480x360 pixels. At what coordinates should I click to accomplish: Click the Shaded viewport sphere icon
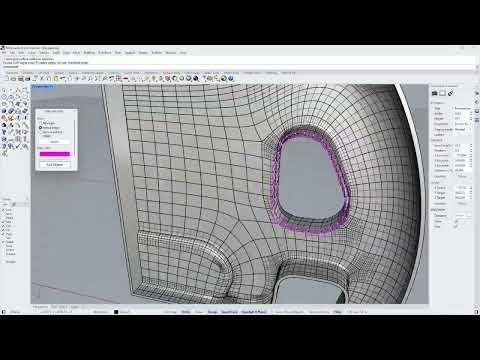pyautogui.click(x=182, y=78)
